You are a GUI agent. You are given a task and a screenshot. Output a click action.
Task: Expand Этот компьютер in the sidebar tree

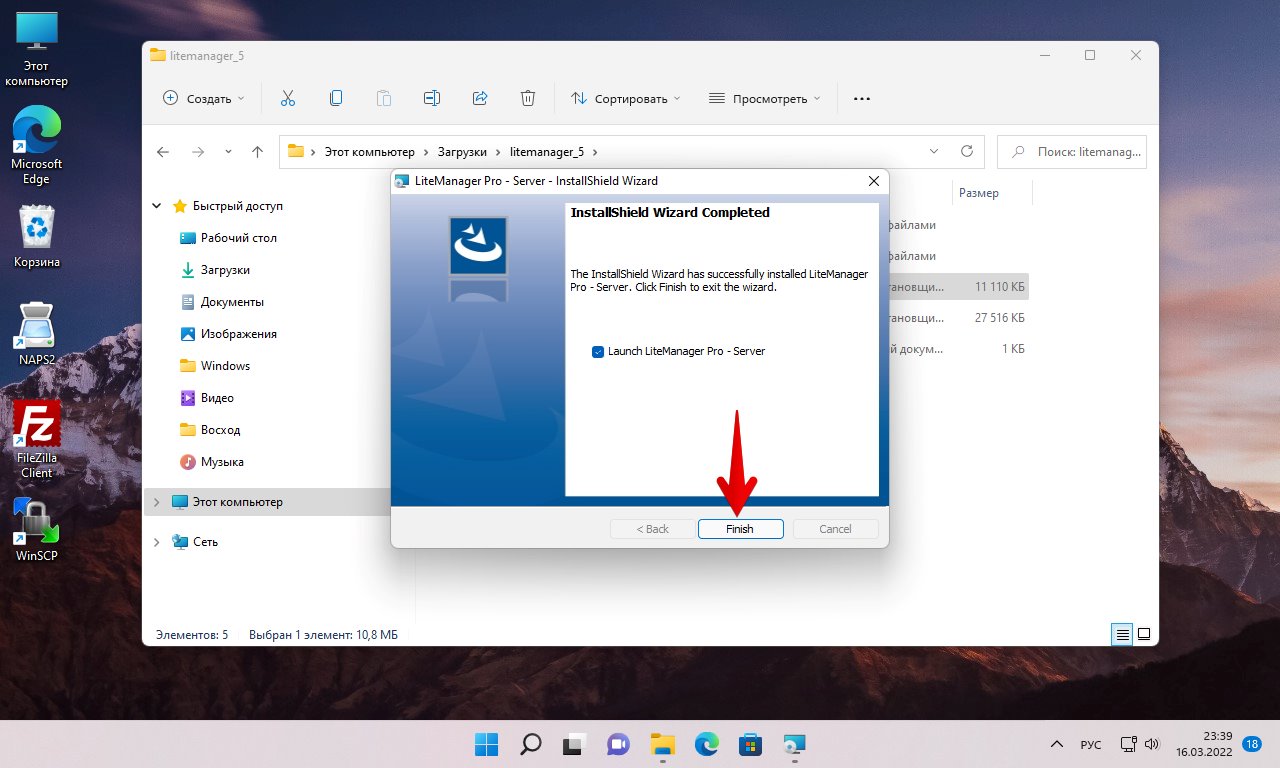coord(156,502)
